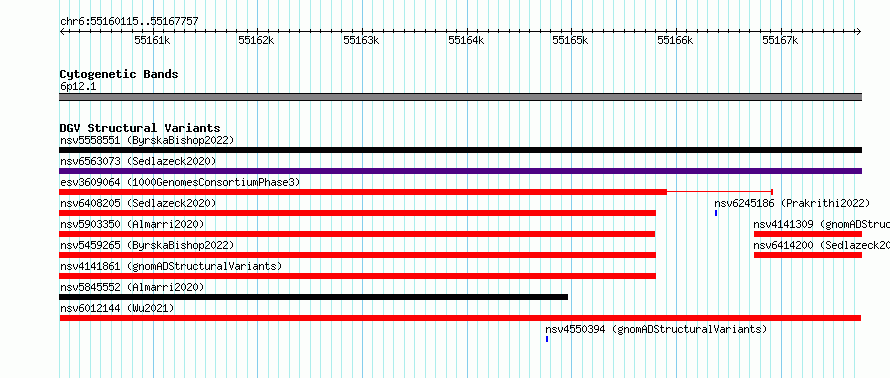
Task: Click nsv4141861 (gnomADStructuralVariants) label
Action: tap(171, 266)
